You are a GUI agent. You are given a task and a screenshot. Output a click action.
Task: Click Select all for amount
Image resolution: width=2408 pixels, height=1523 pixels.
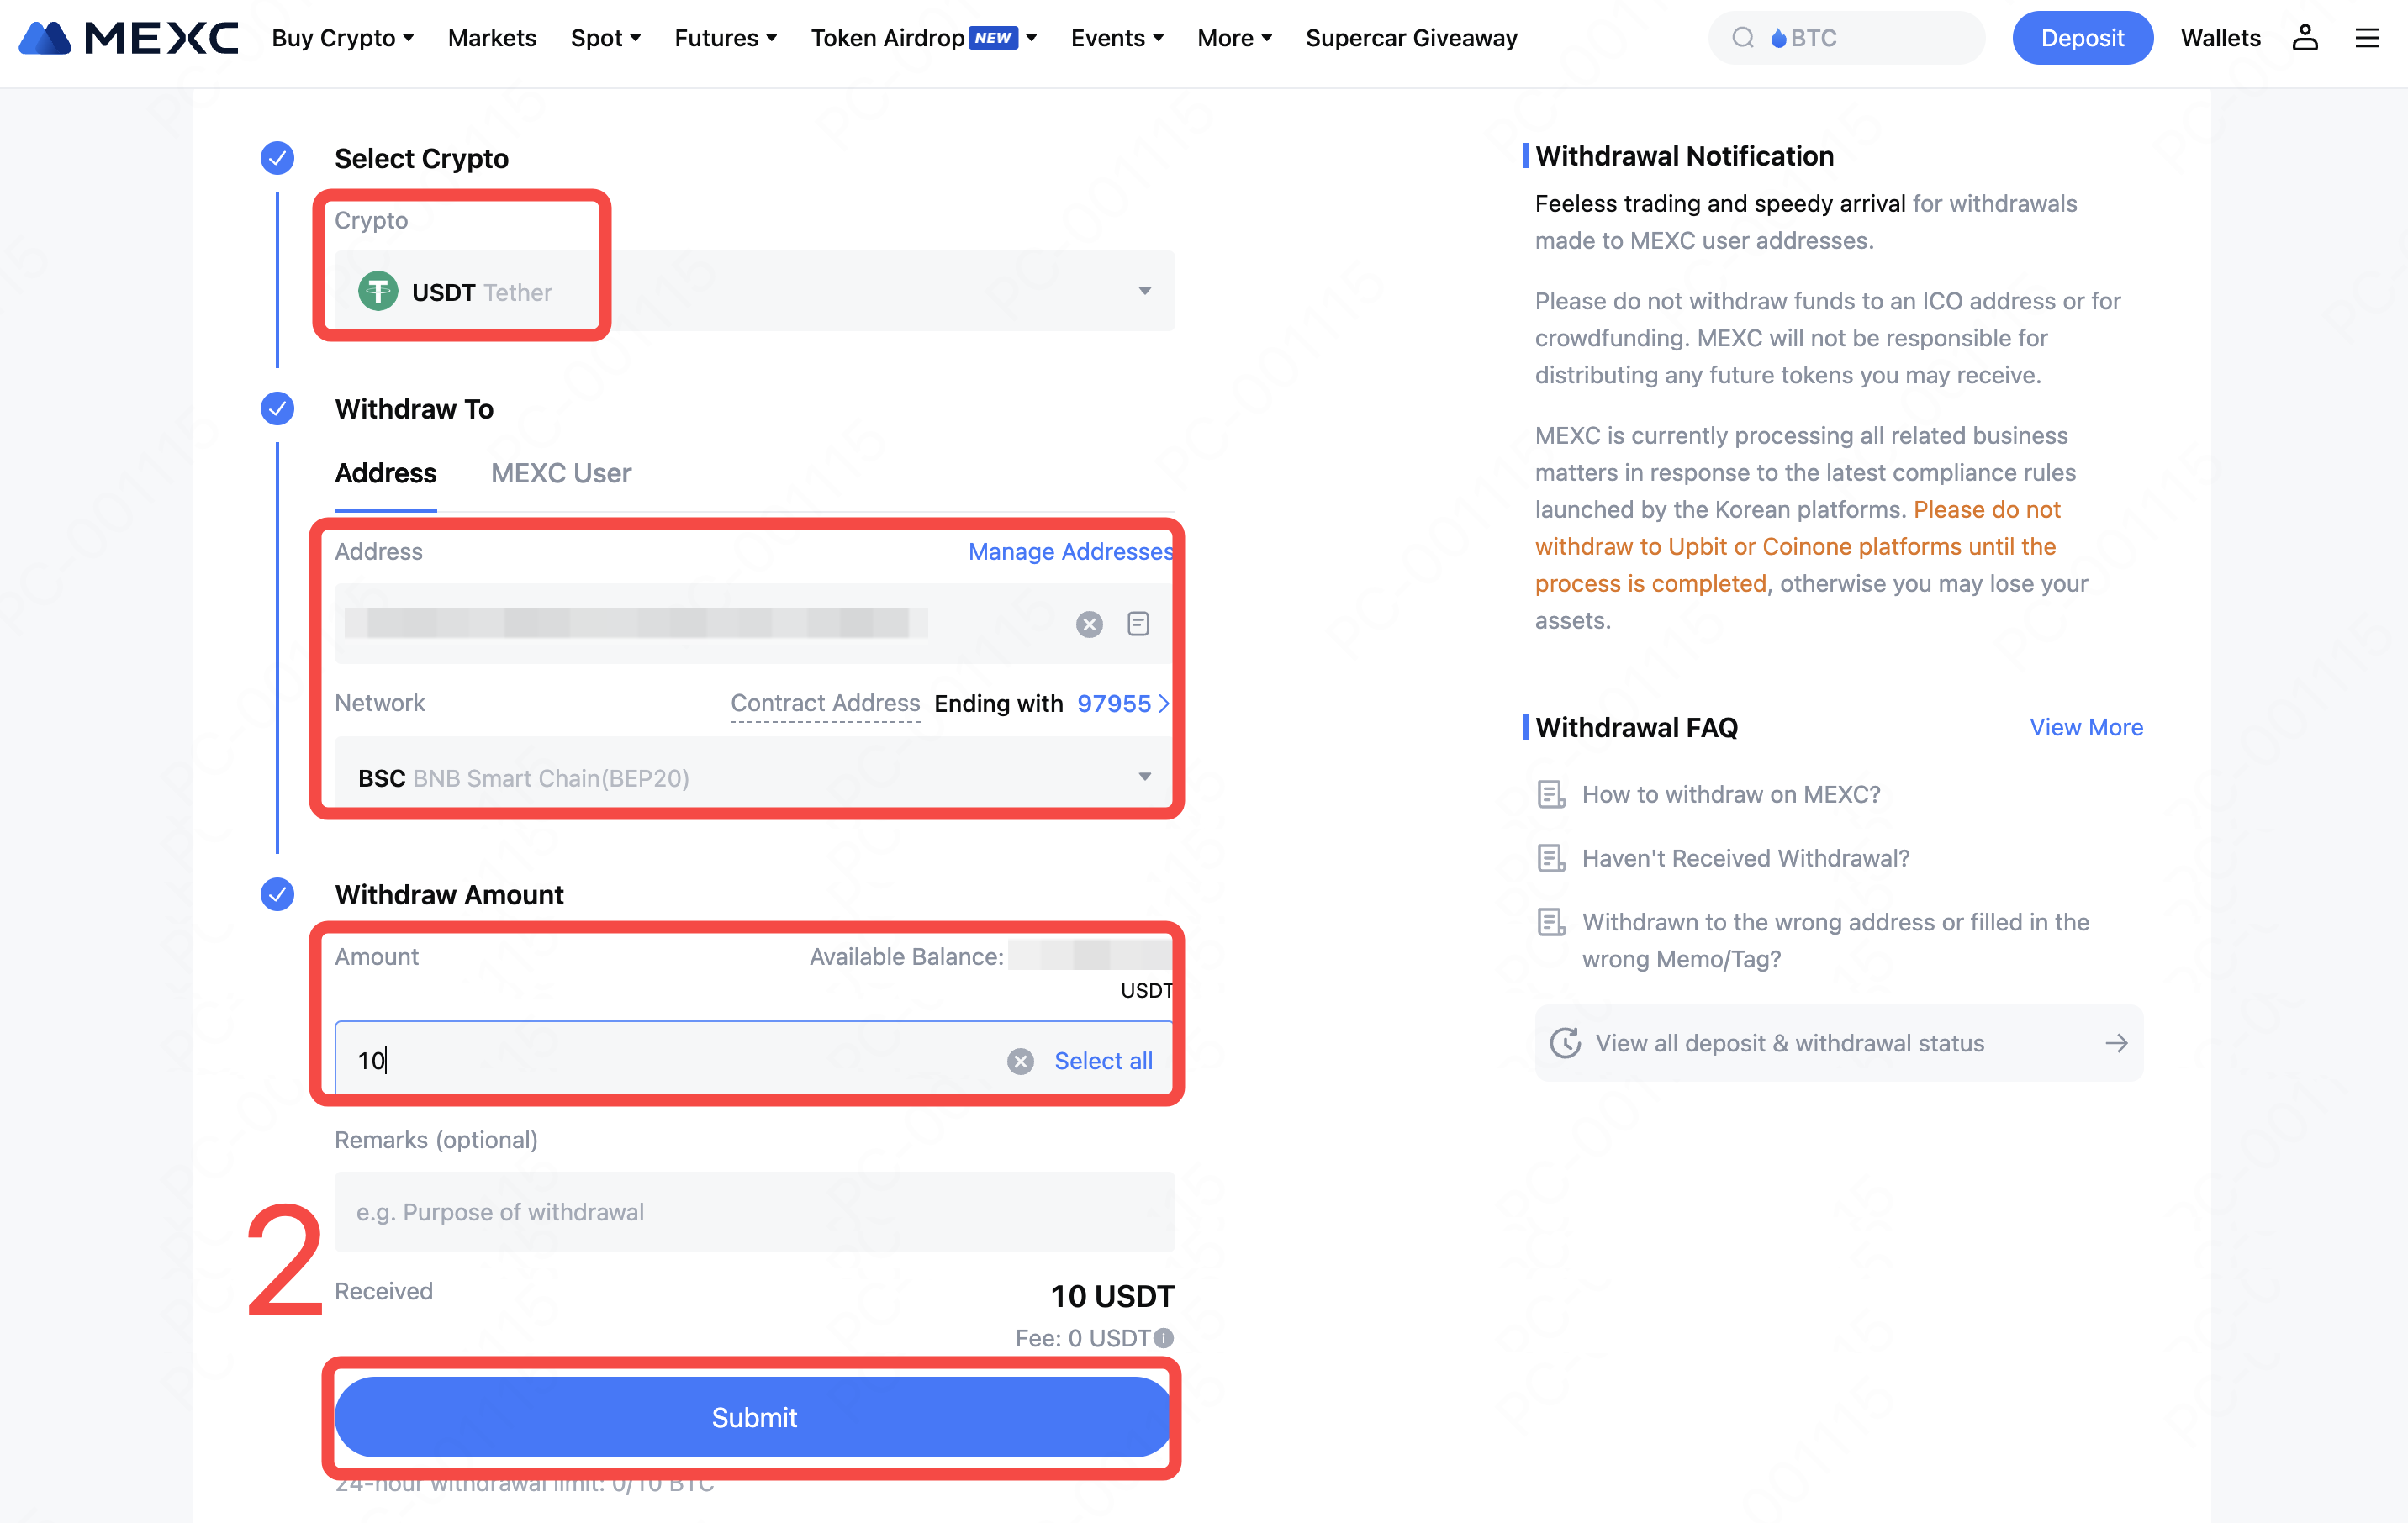[1103, 1061]
